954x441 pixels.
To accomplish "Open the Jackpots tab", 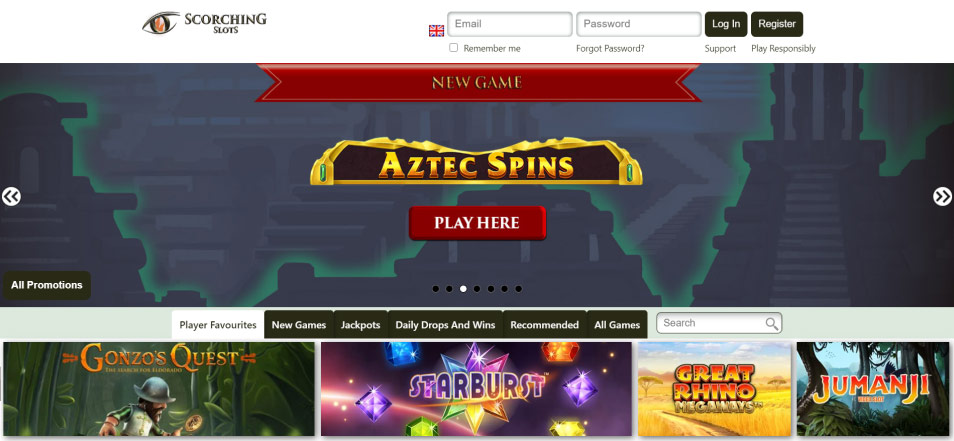I will click(x=360, y=325).
